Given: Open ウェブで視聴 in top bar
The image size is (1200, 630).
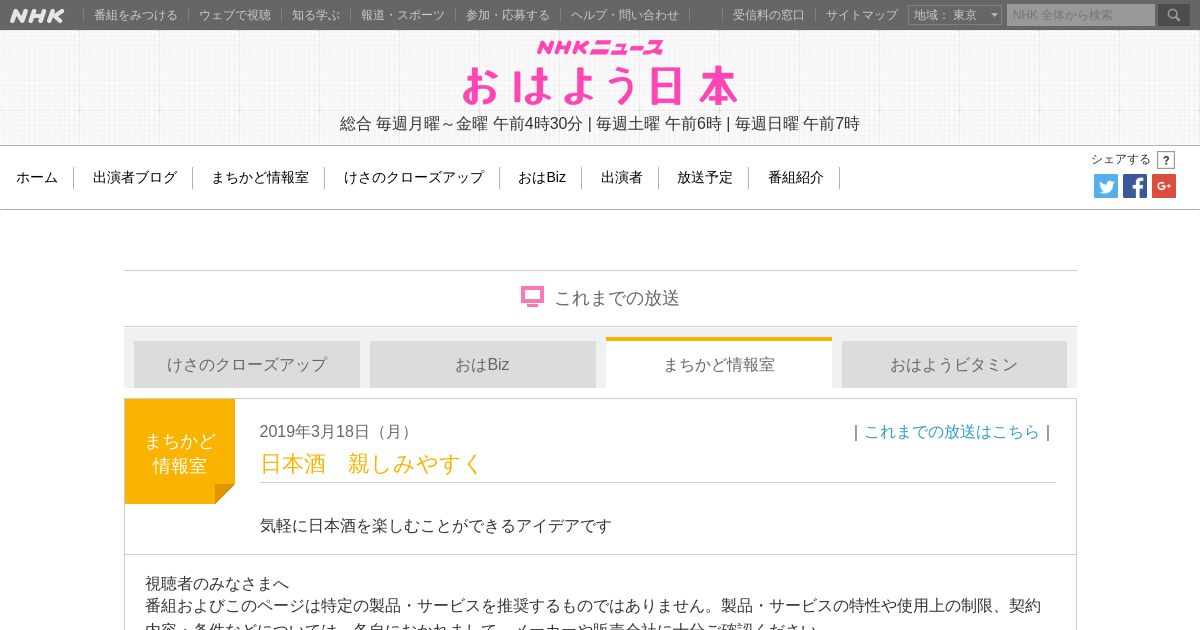Looking at the screenshot, I should click(235, 15).
